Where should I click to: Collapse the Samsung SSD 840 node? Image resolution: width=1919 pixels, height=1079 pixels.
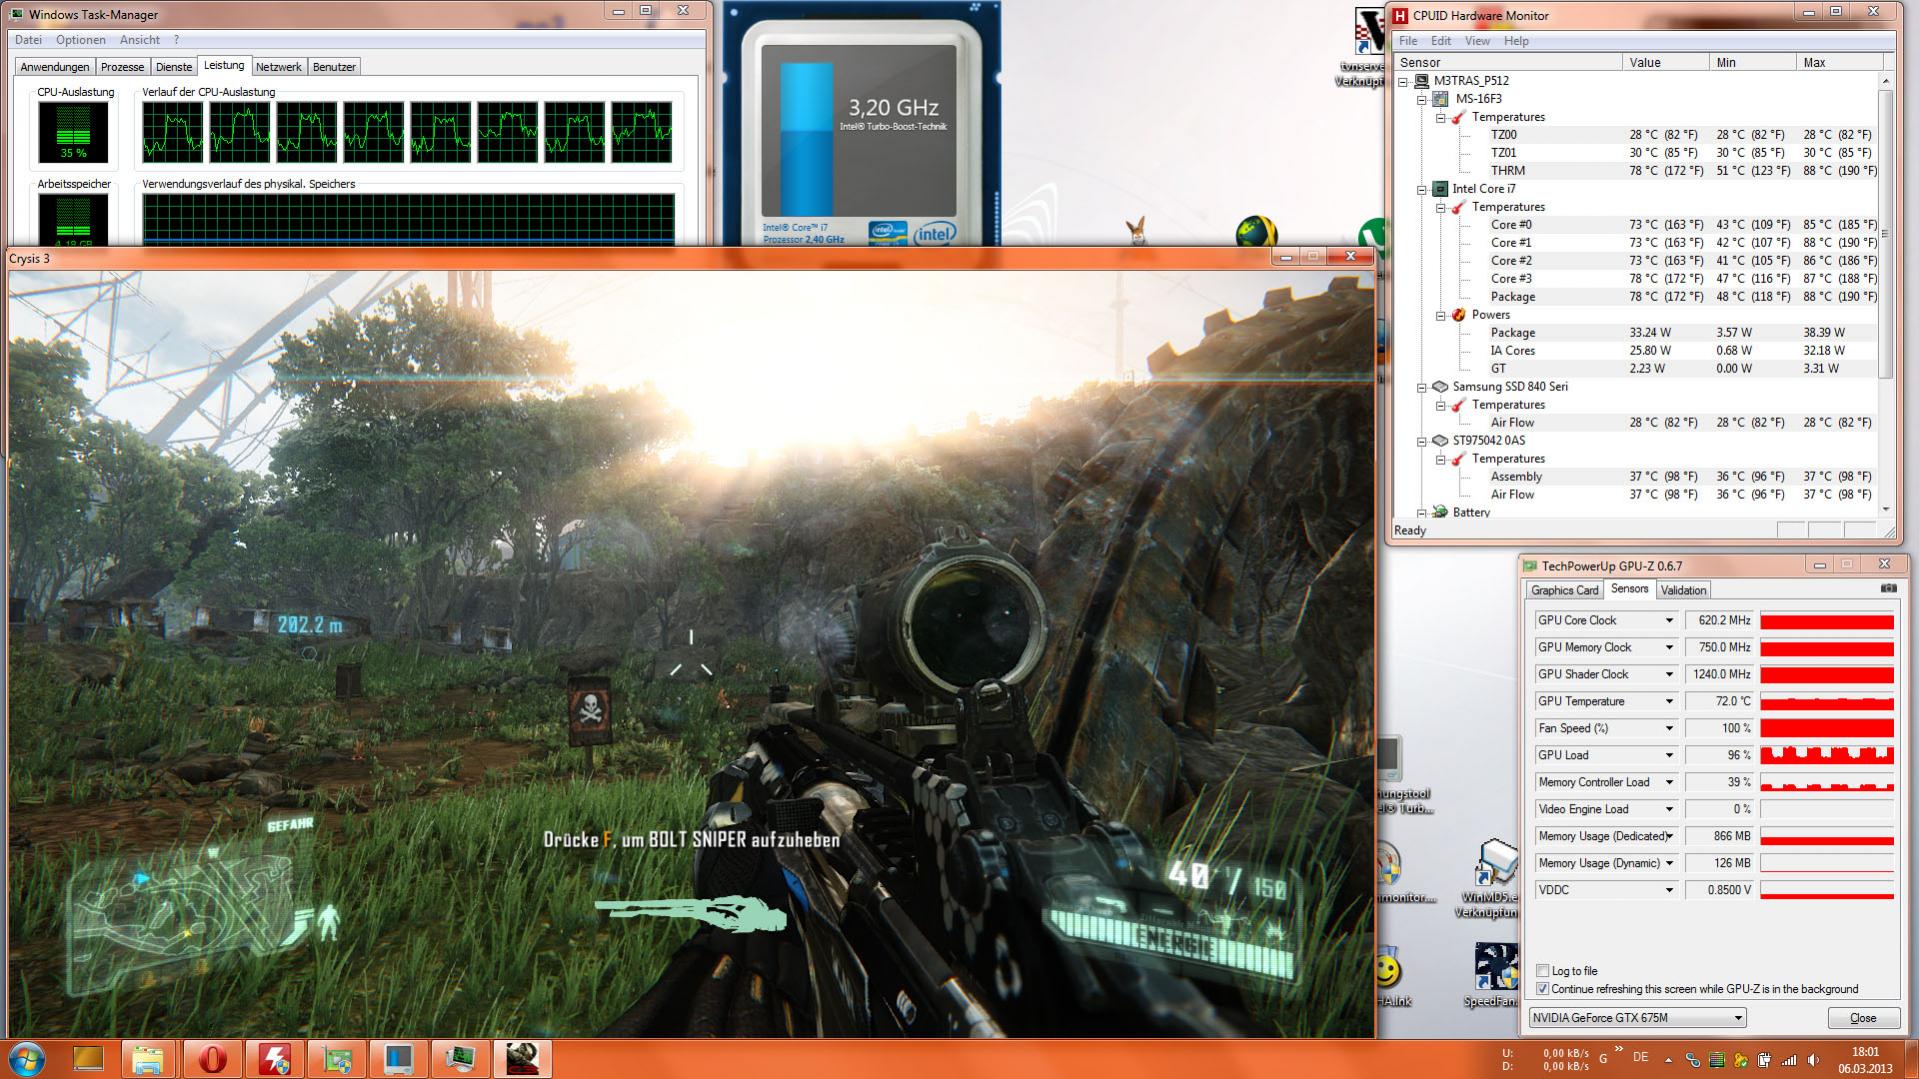(1422, 387)
